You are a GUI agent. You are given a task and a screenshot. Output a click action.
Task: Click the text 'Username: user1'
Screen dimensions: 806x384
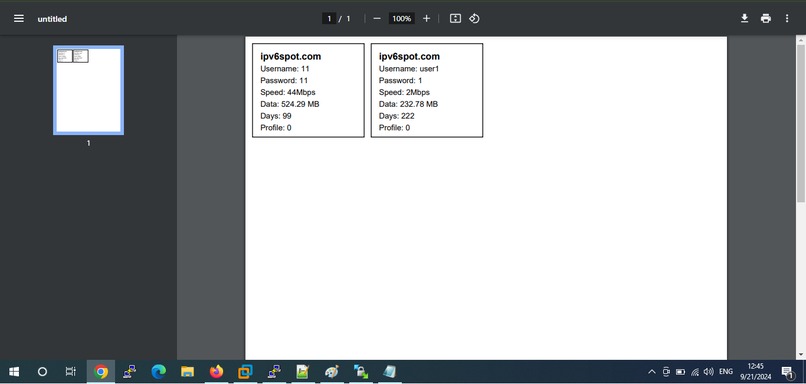point(409,68)
